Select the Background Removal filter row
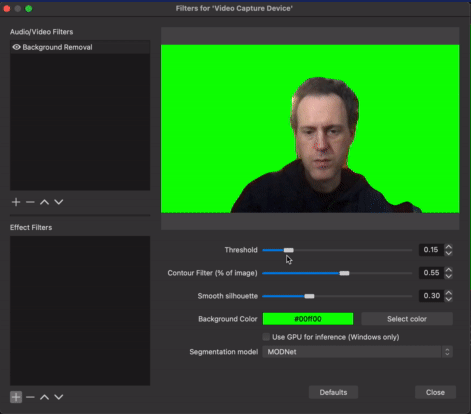 [x=80, y=47]
